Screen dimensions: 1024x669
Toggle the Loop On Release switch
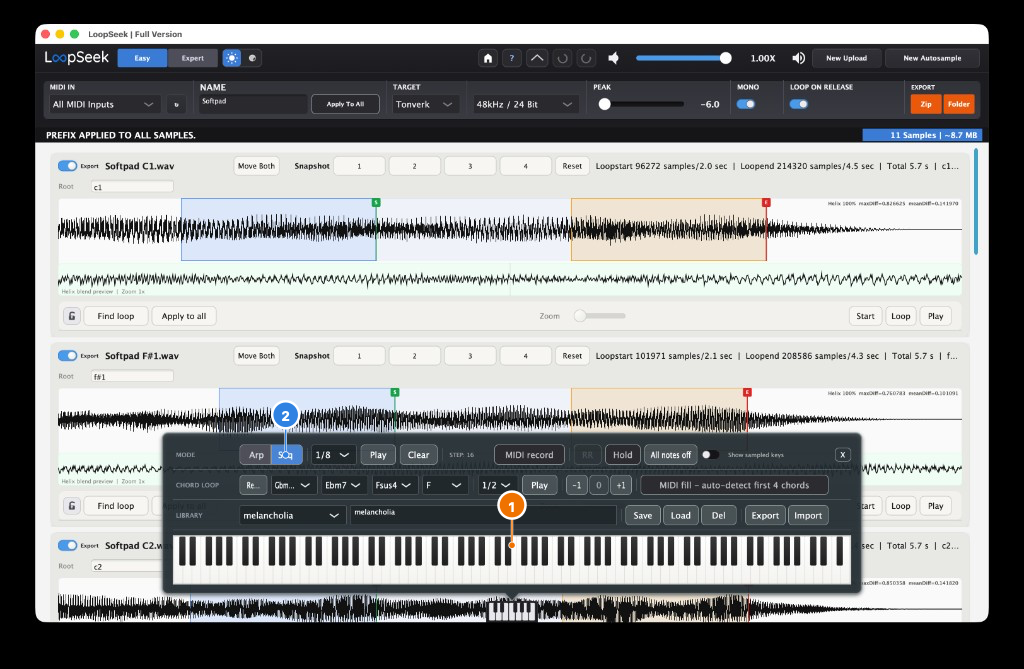799,104
